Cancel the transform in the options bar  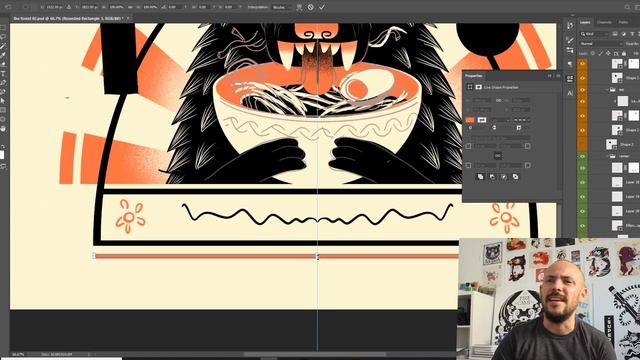tap(311, 7)
